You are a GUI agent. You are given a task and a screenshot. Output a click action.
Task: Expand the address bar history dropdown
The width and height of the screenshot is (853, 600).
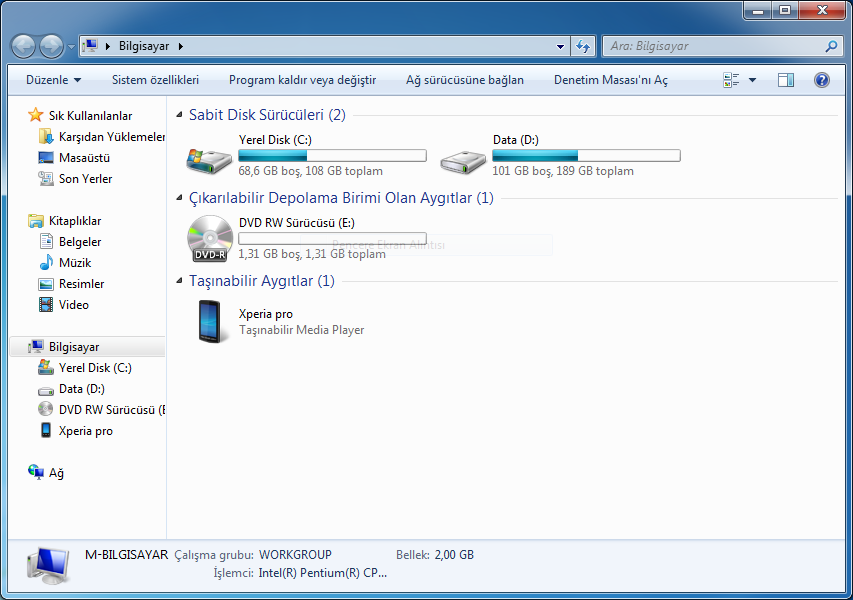coord(560,46)
